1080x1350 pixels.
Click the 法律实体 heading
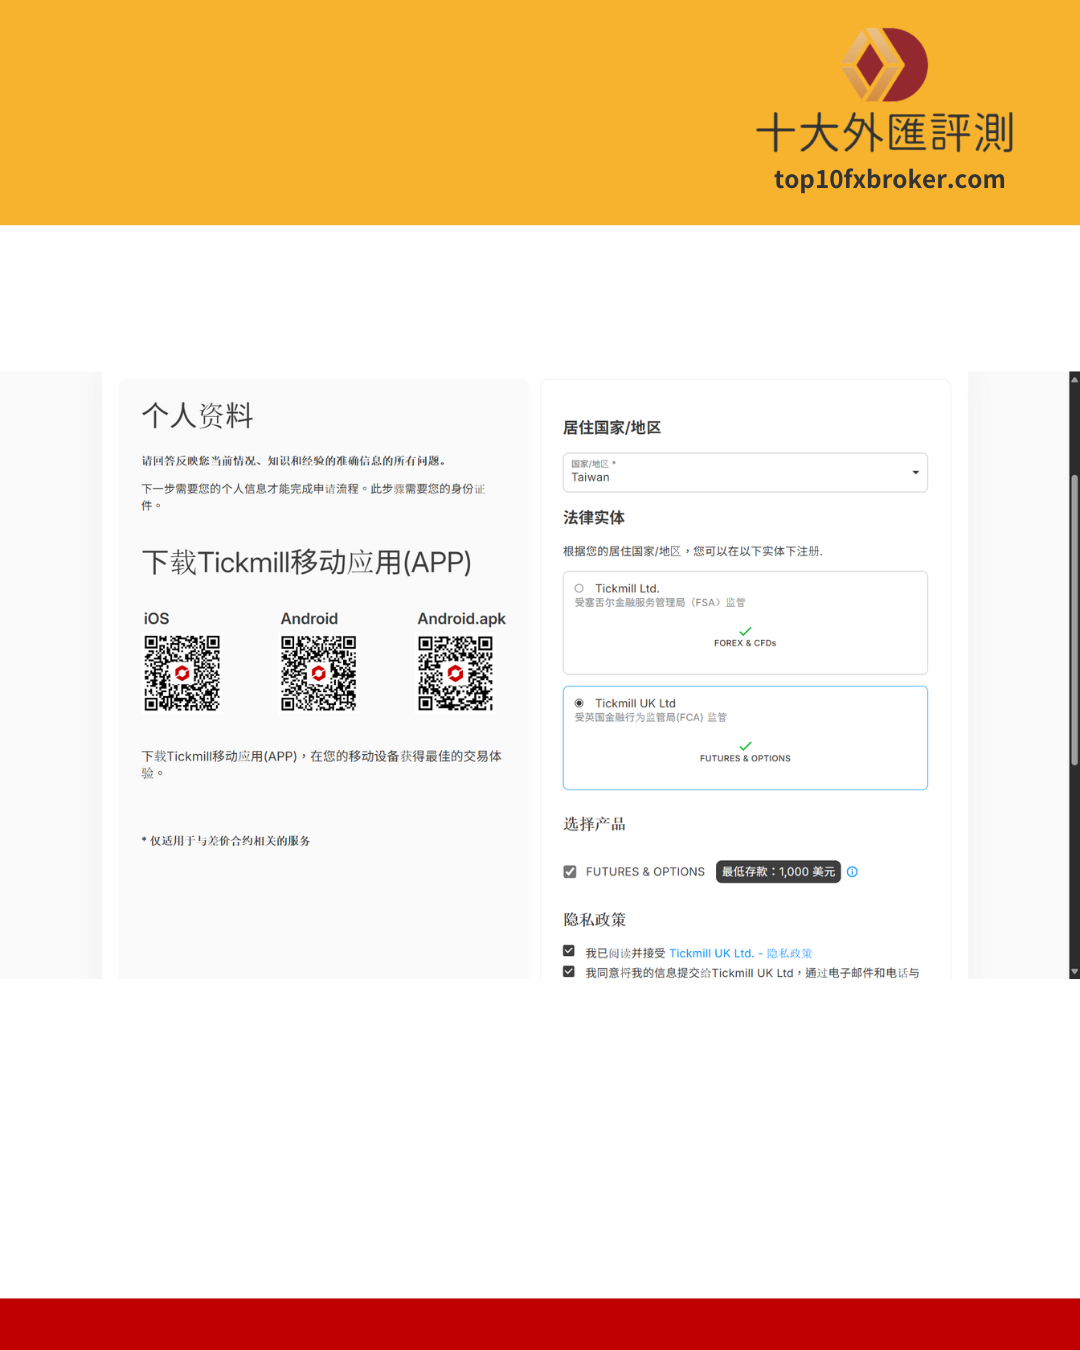[594, 518]
